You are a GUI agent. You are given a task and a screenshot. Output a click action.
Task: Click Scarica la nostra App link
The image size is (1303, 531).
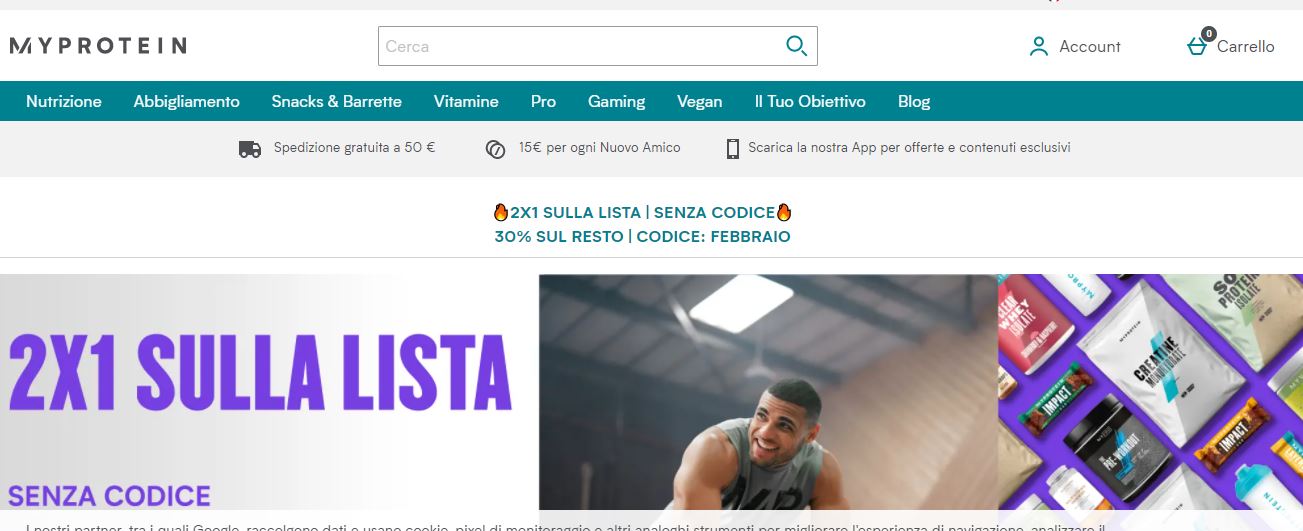909,148
